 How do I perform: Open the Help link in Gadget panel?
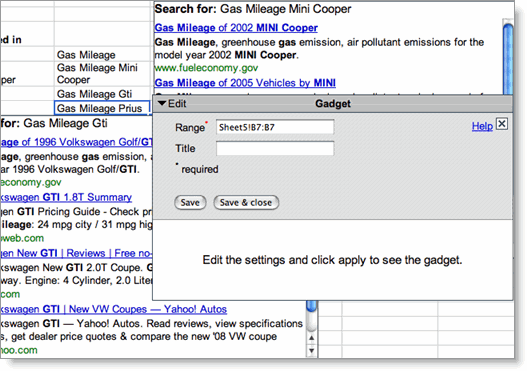pyautogui.click(x=482, y=126)
